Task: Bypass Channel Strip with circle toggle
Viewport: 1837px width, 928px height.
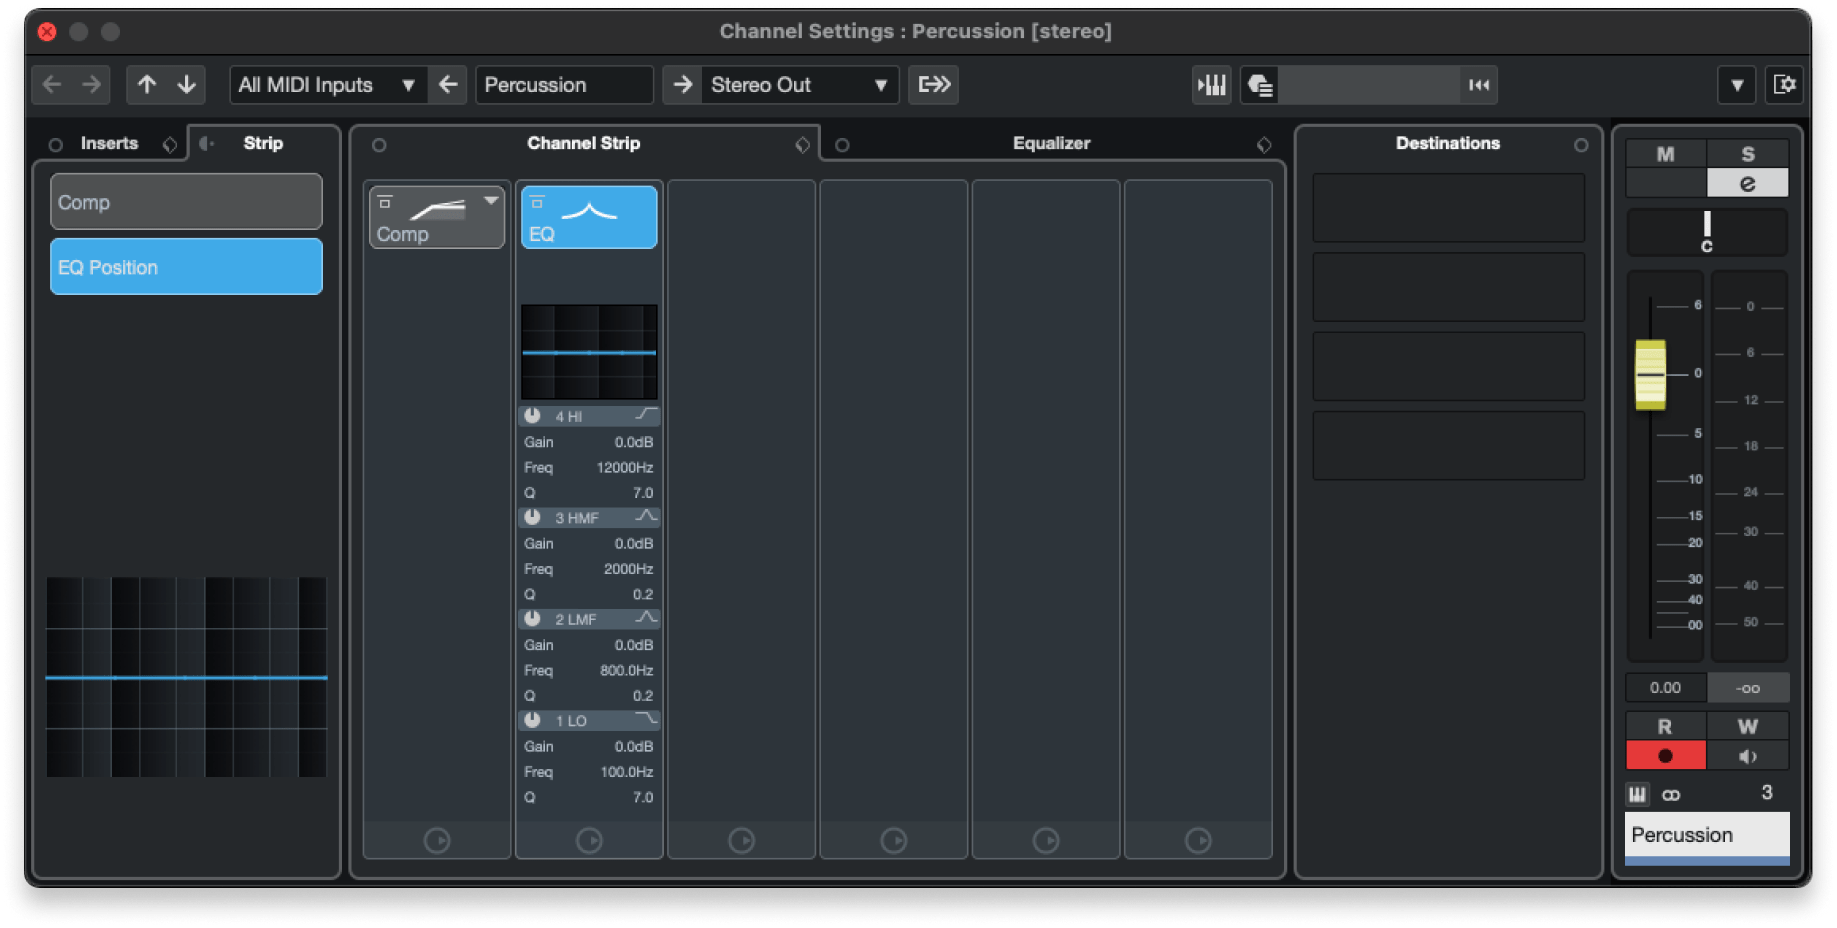Action: pos(379,145)
